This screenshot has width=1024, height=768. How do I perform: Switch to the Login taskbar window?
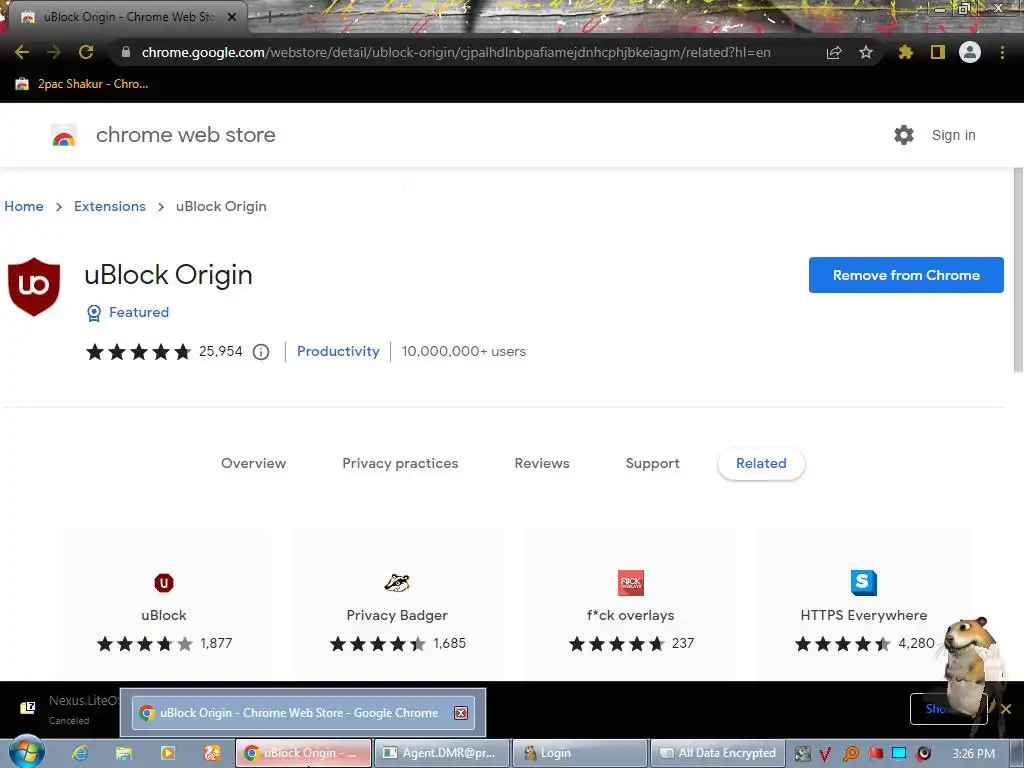(x=579, y=753)
